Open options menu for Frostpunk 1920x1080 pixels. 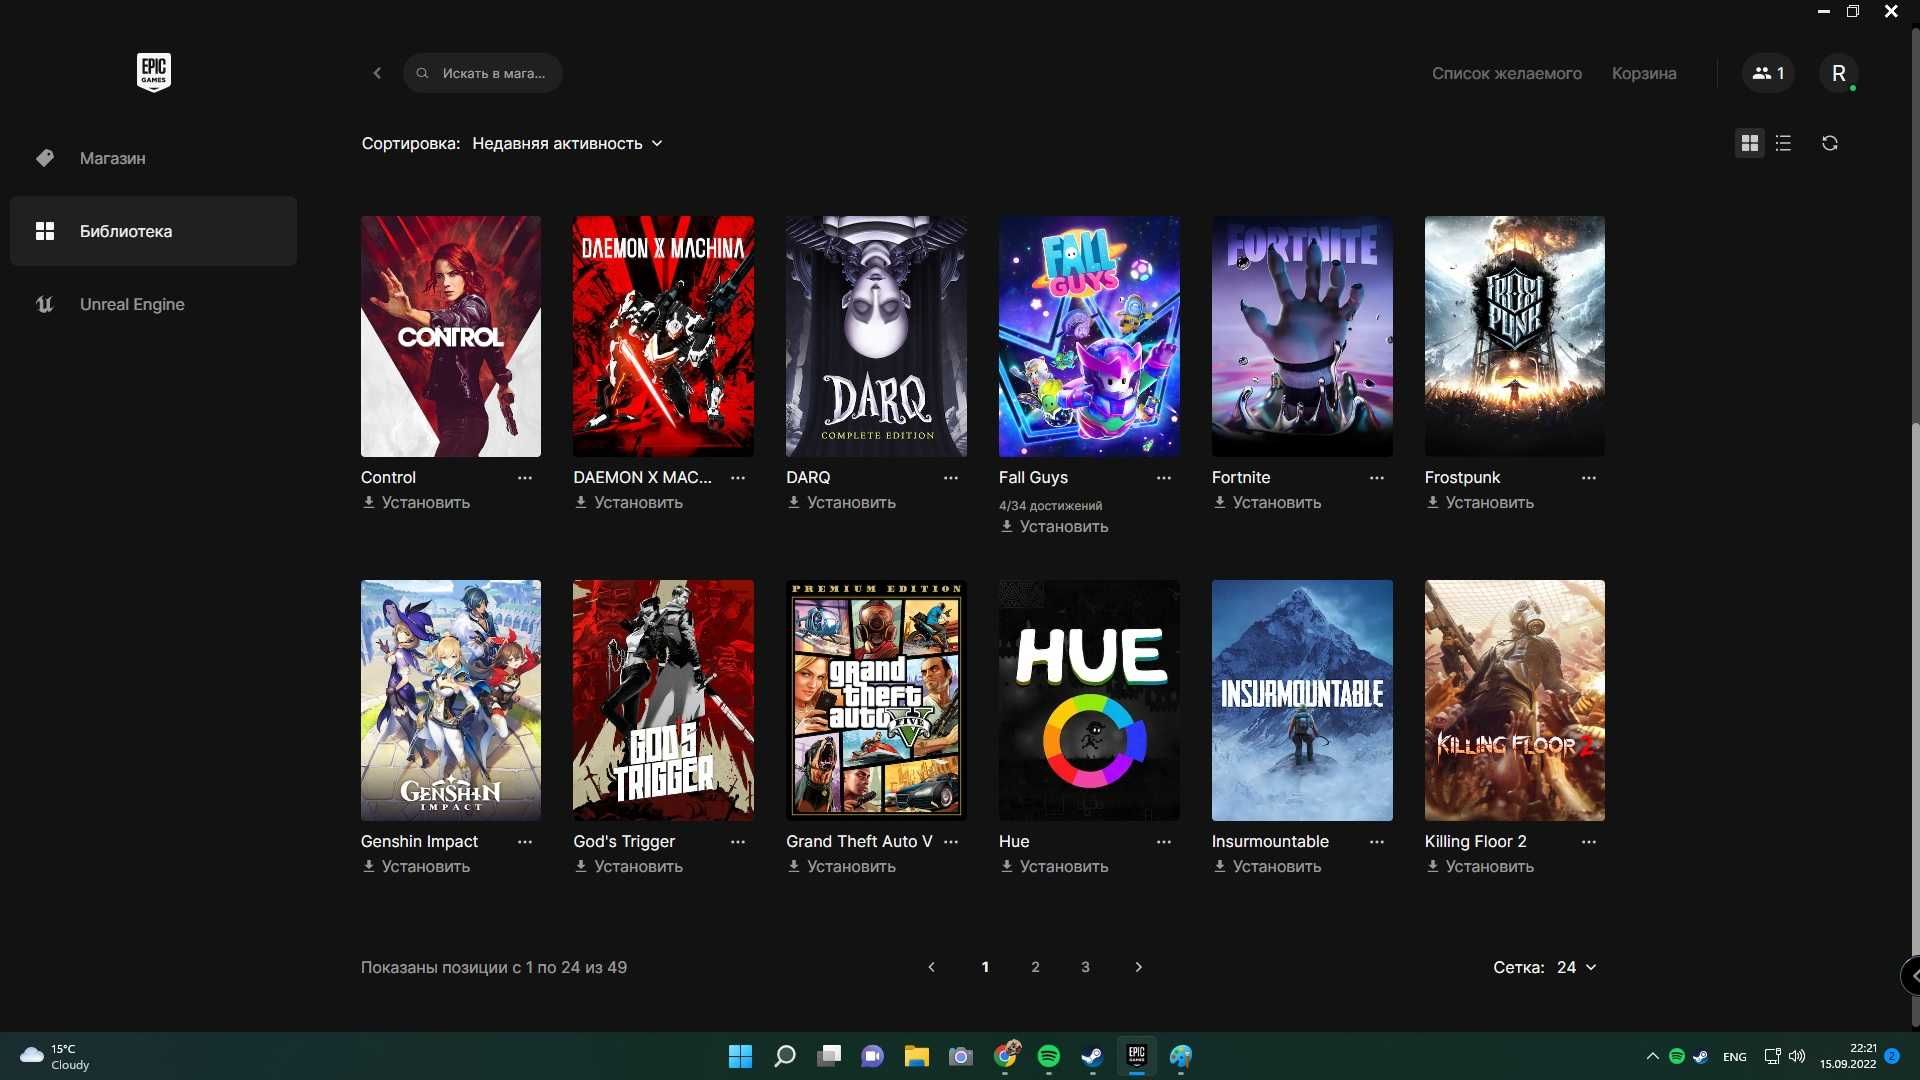[x=1588, y=478]
